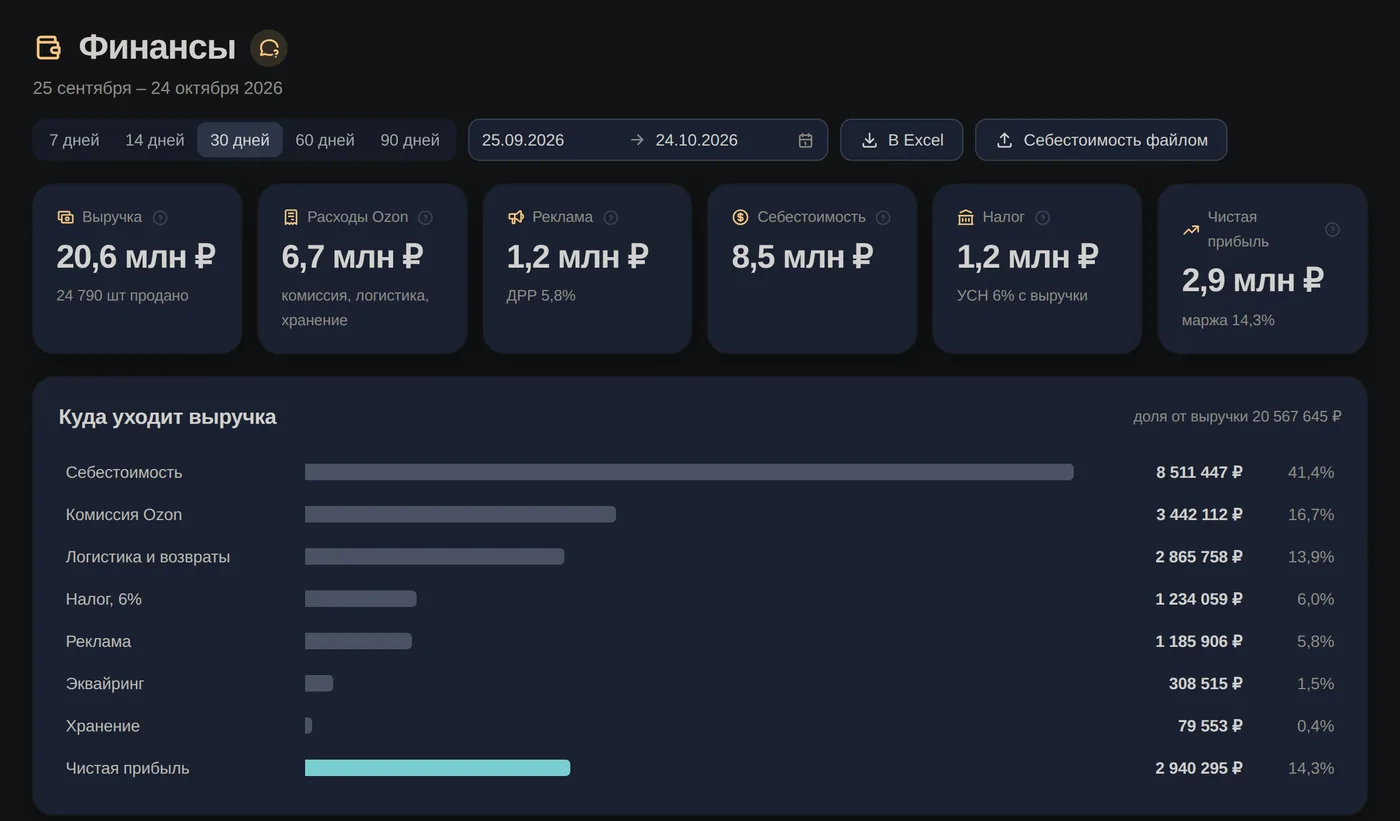Image resolution: width=1400 pixels, height=821 pixels.
Task: Click the chat bubble icon beside Финансы
Action: (x=268, y=48)
